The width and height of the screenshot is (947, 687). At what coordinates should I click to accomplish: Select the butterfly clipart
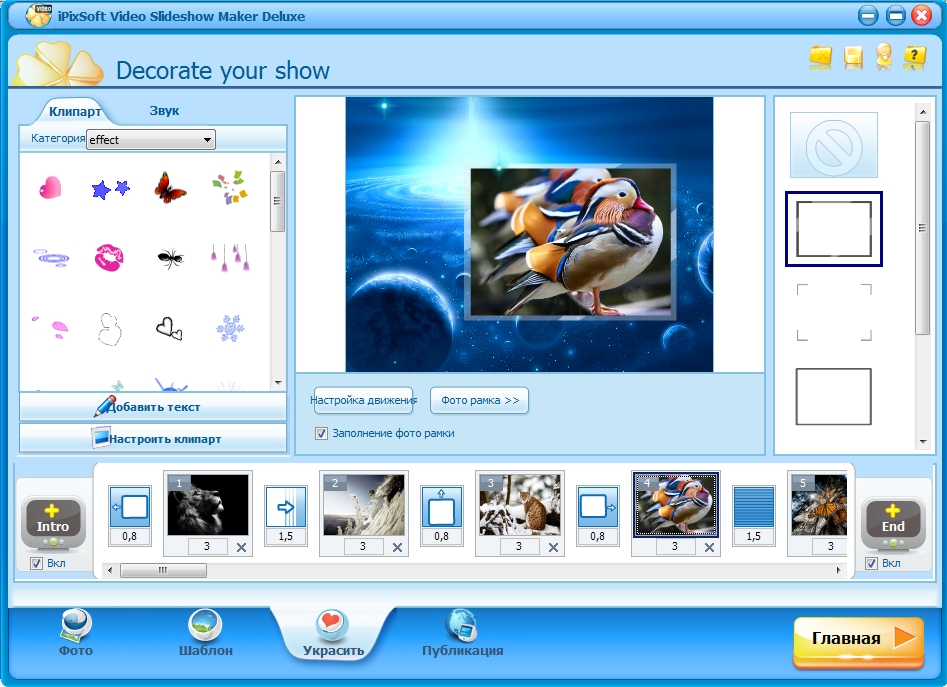pos(170,187)
